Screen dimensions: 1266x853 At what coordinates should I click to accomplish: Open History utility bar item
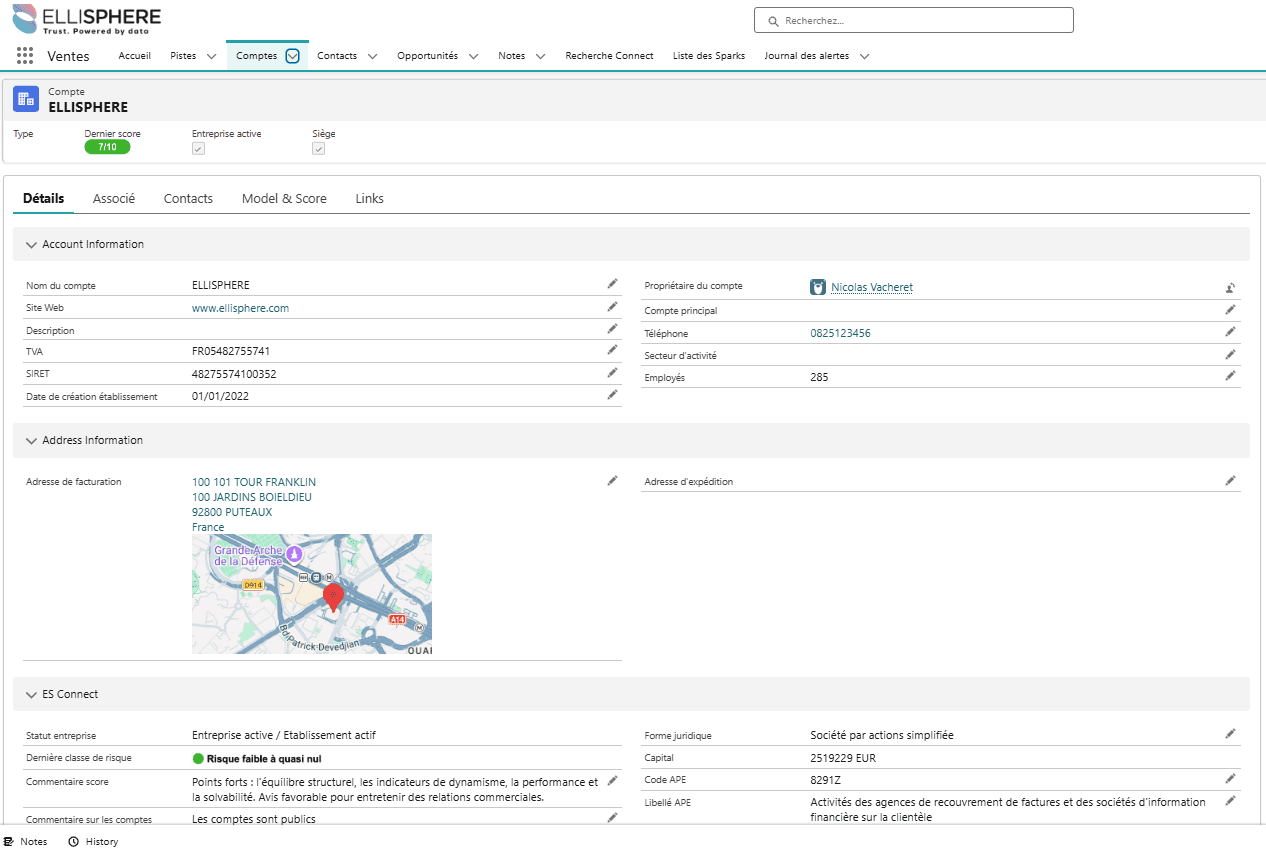[x=93, y=841]
